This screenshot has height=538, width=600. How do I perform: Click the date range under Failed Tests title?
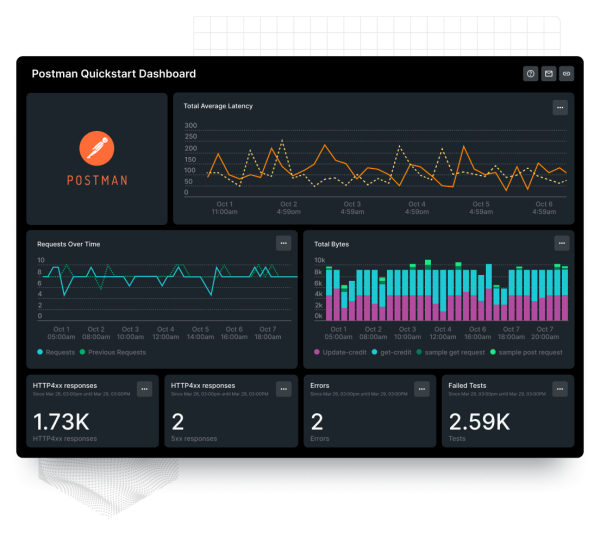(x=497, y=394)
